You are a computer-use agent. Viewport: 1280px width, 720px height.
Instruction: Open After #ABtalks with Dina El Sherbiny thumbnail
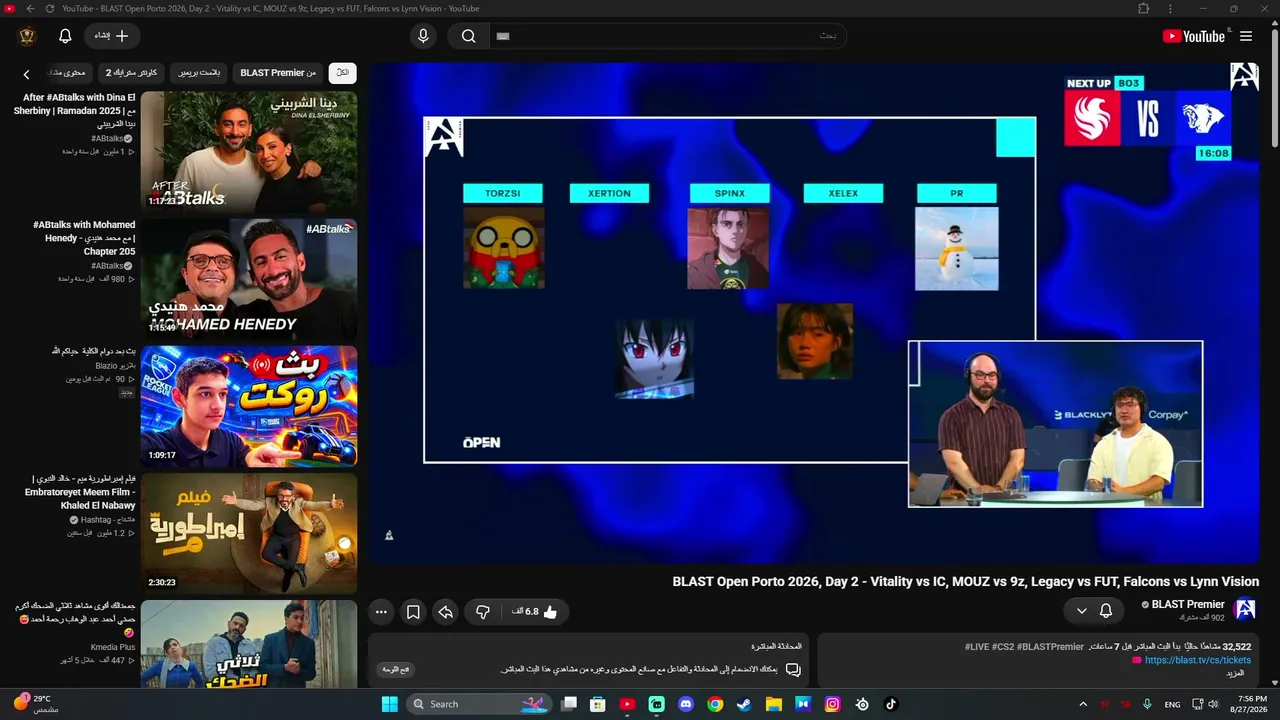(249, 151)
